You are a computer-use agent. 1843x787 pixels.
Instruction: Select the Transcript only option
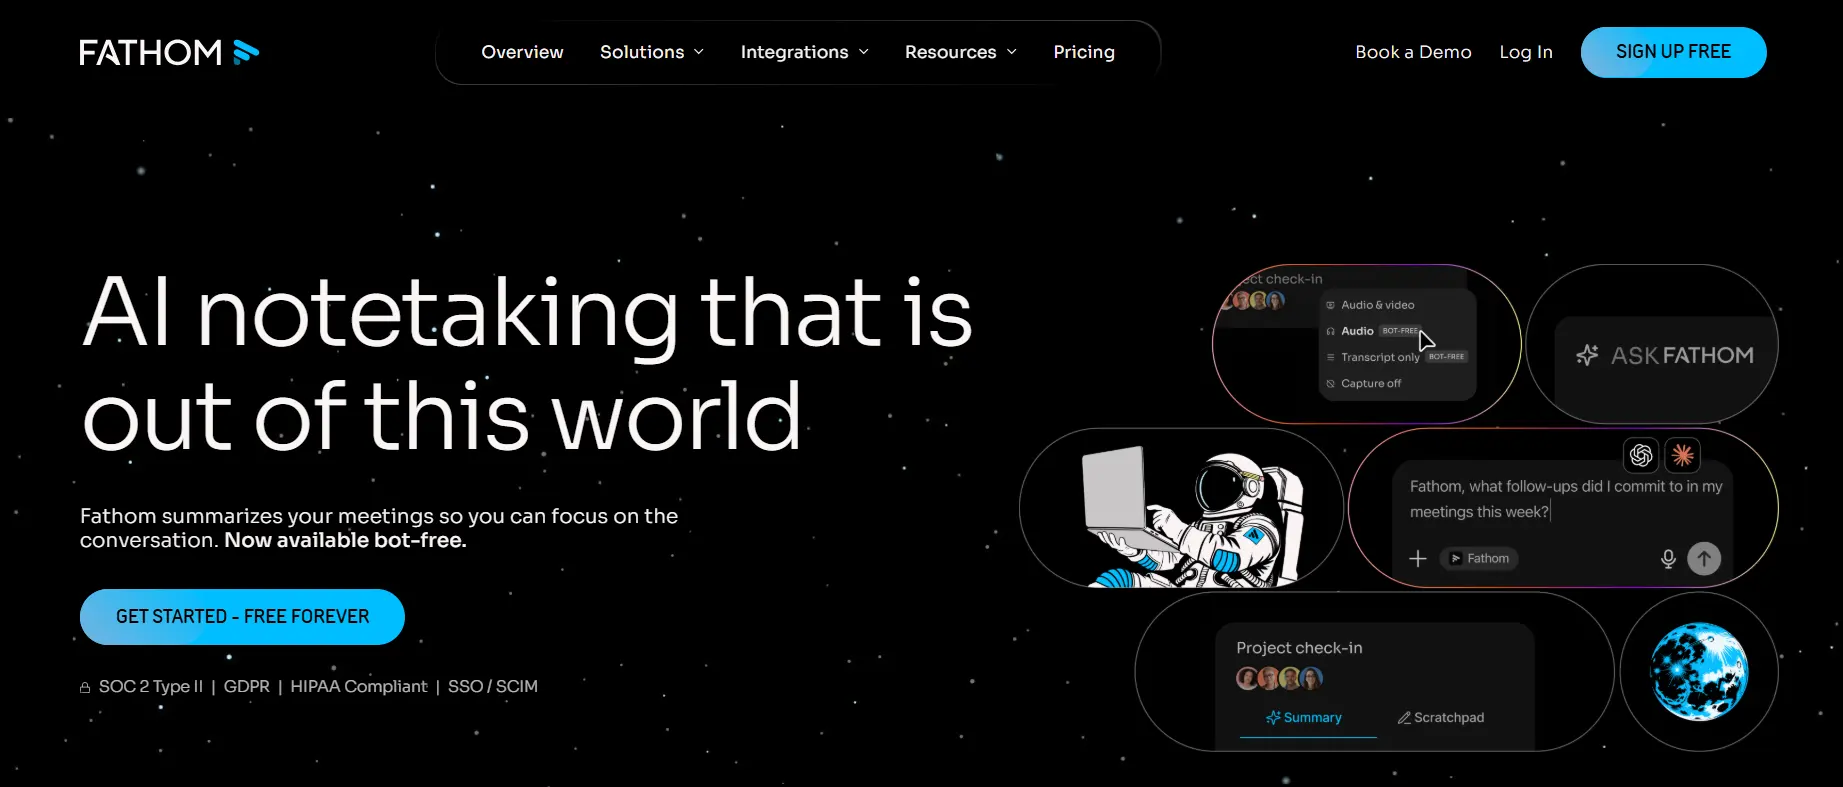1396,357
